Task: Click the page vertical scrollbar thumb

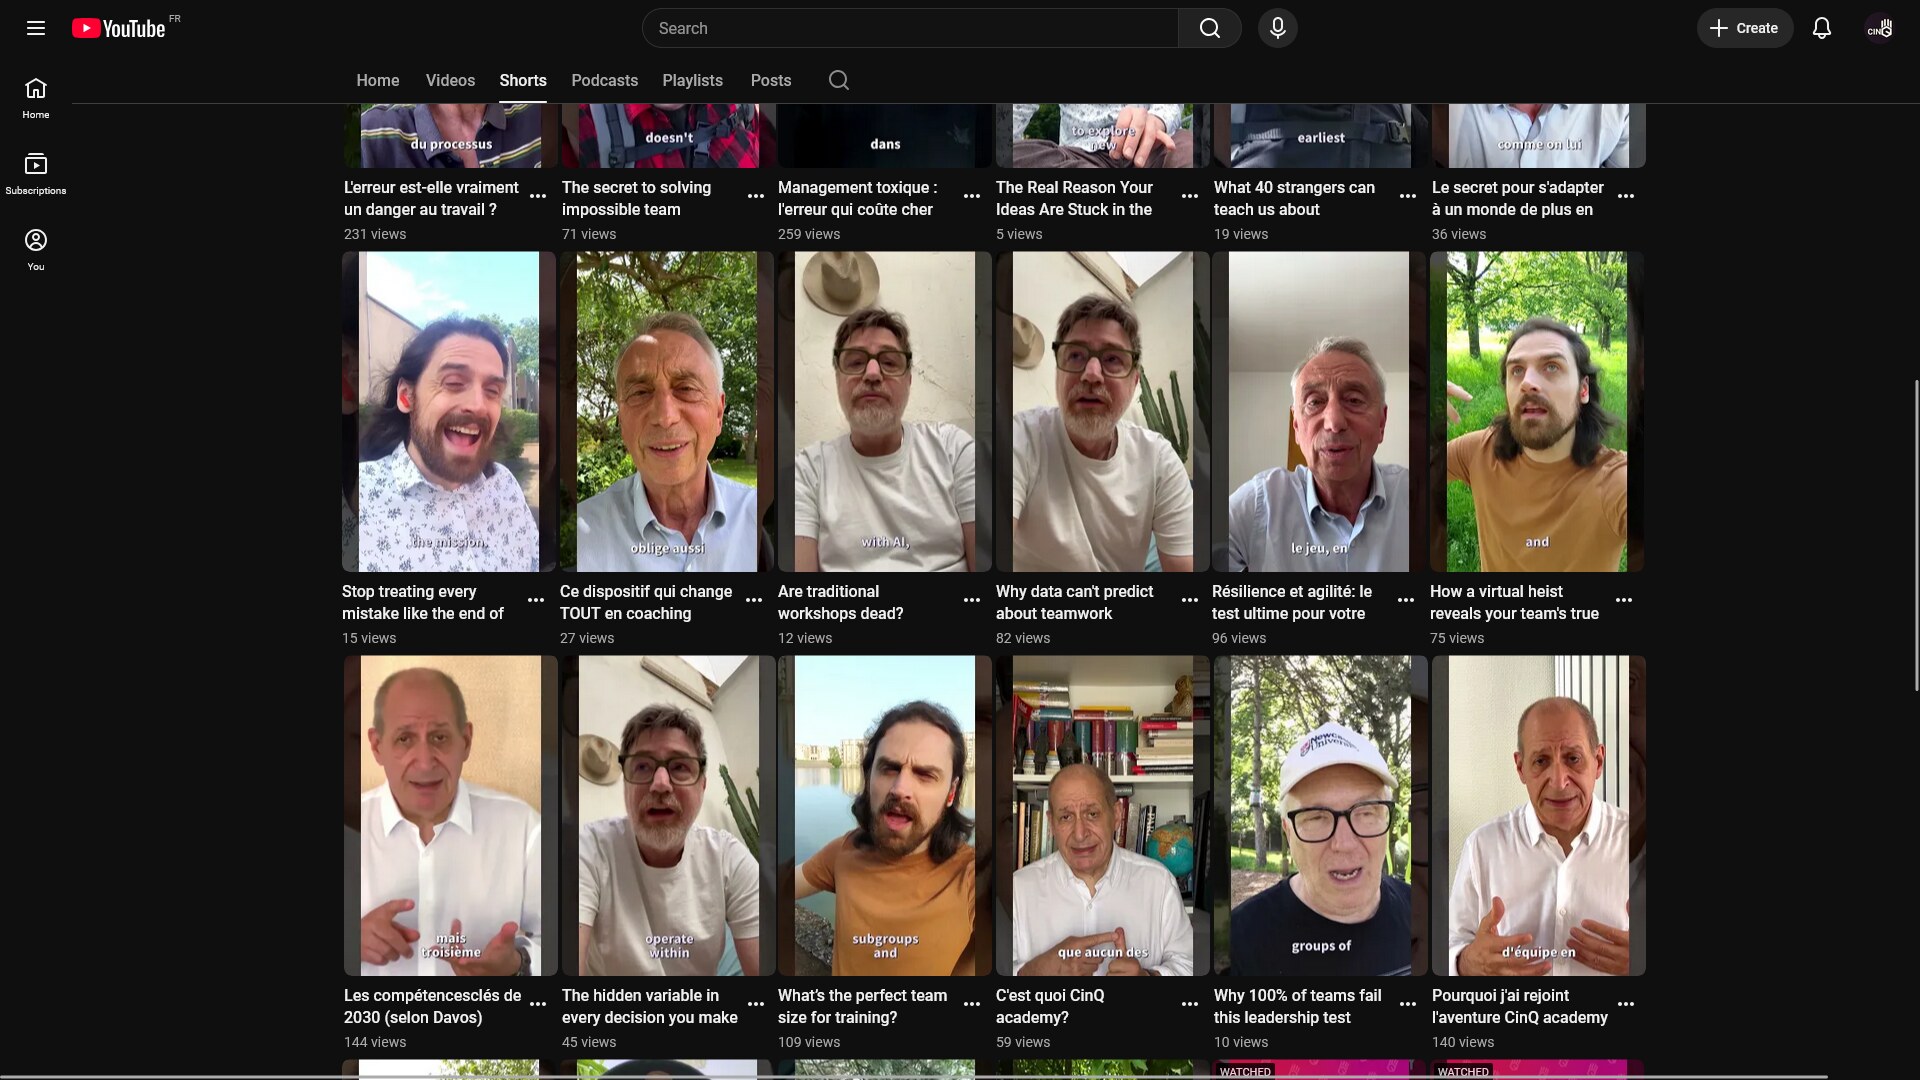Action: tap(1916, 535)
